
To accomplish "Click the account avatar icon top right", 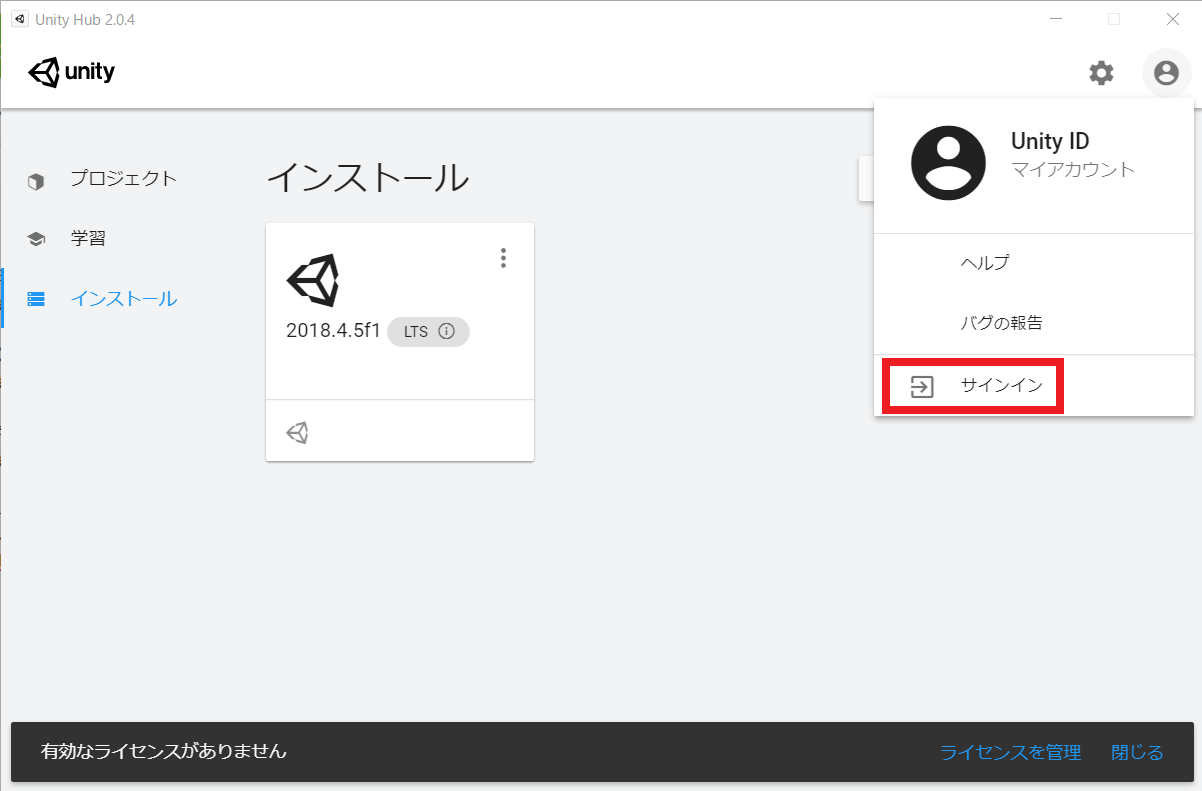I will (1166, 73).
